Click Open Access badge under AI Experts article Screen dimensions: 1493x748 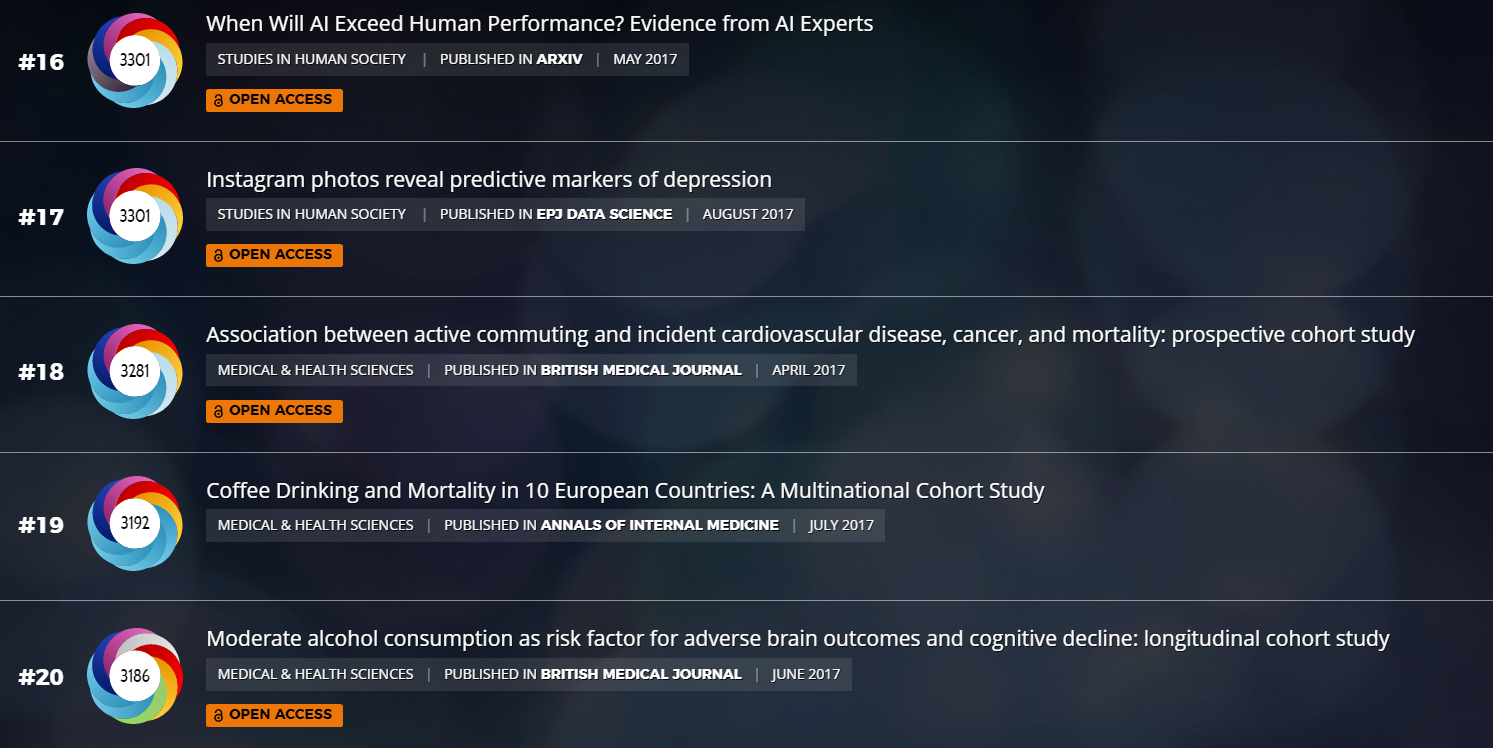pos(274,100)
